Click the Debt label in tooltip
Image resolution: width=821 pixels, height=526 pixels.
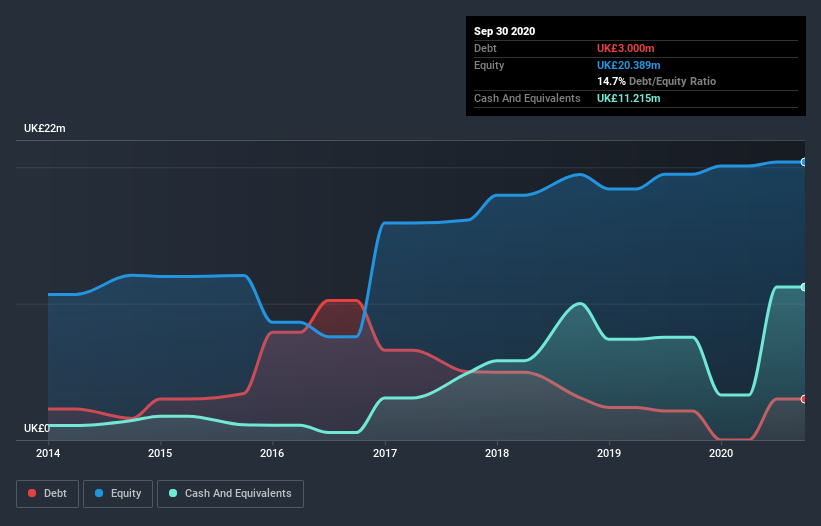tap(485, 48)
